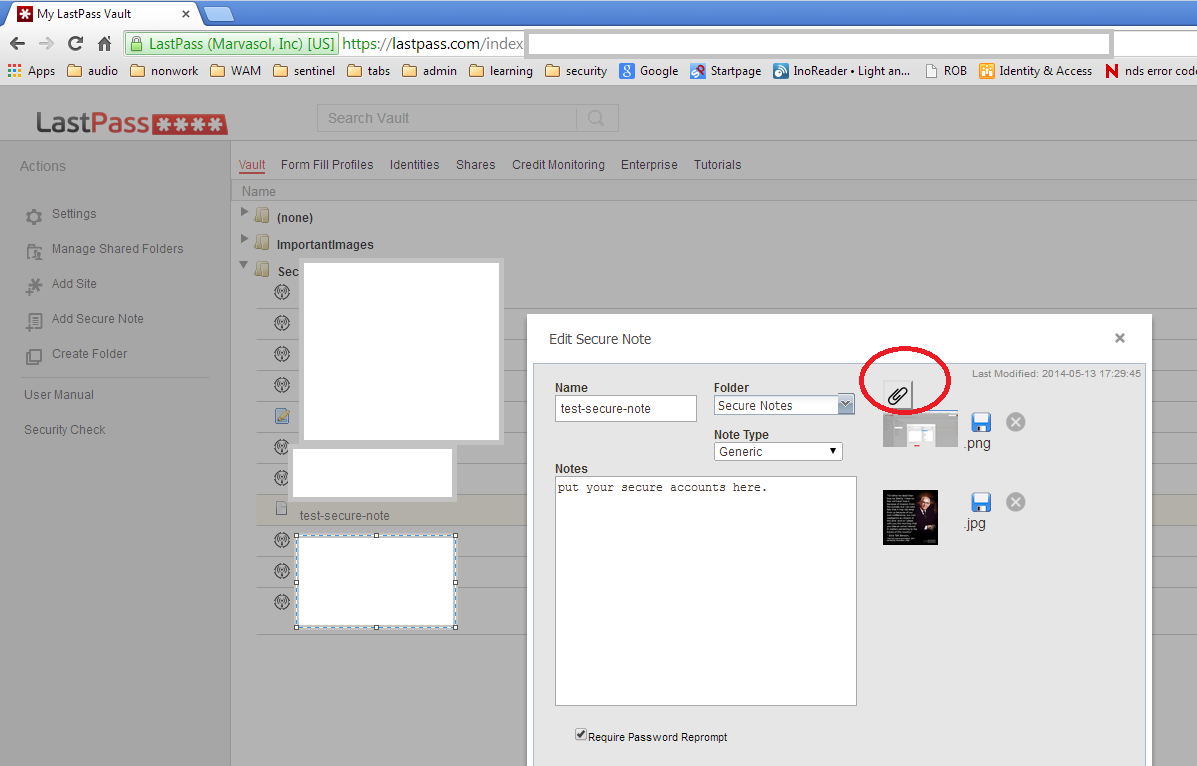Open the .png attachment thumbnail
The width and height of the screenshot is (1197, 766).
pyautogui.click(x=920, y=430)
